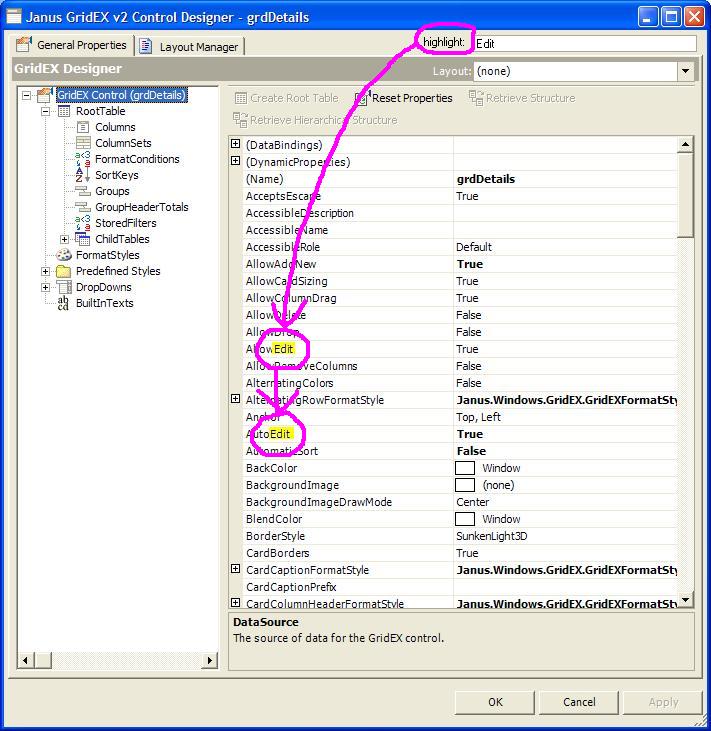Click the OK button
Screen dimensions: 711x731
(x=495, y=702)
